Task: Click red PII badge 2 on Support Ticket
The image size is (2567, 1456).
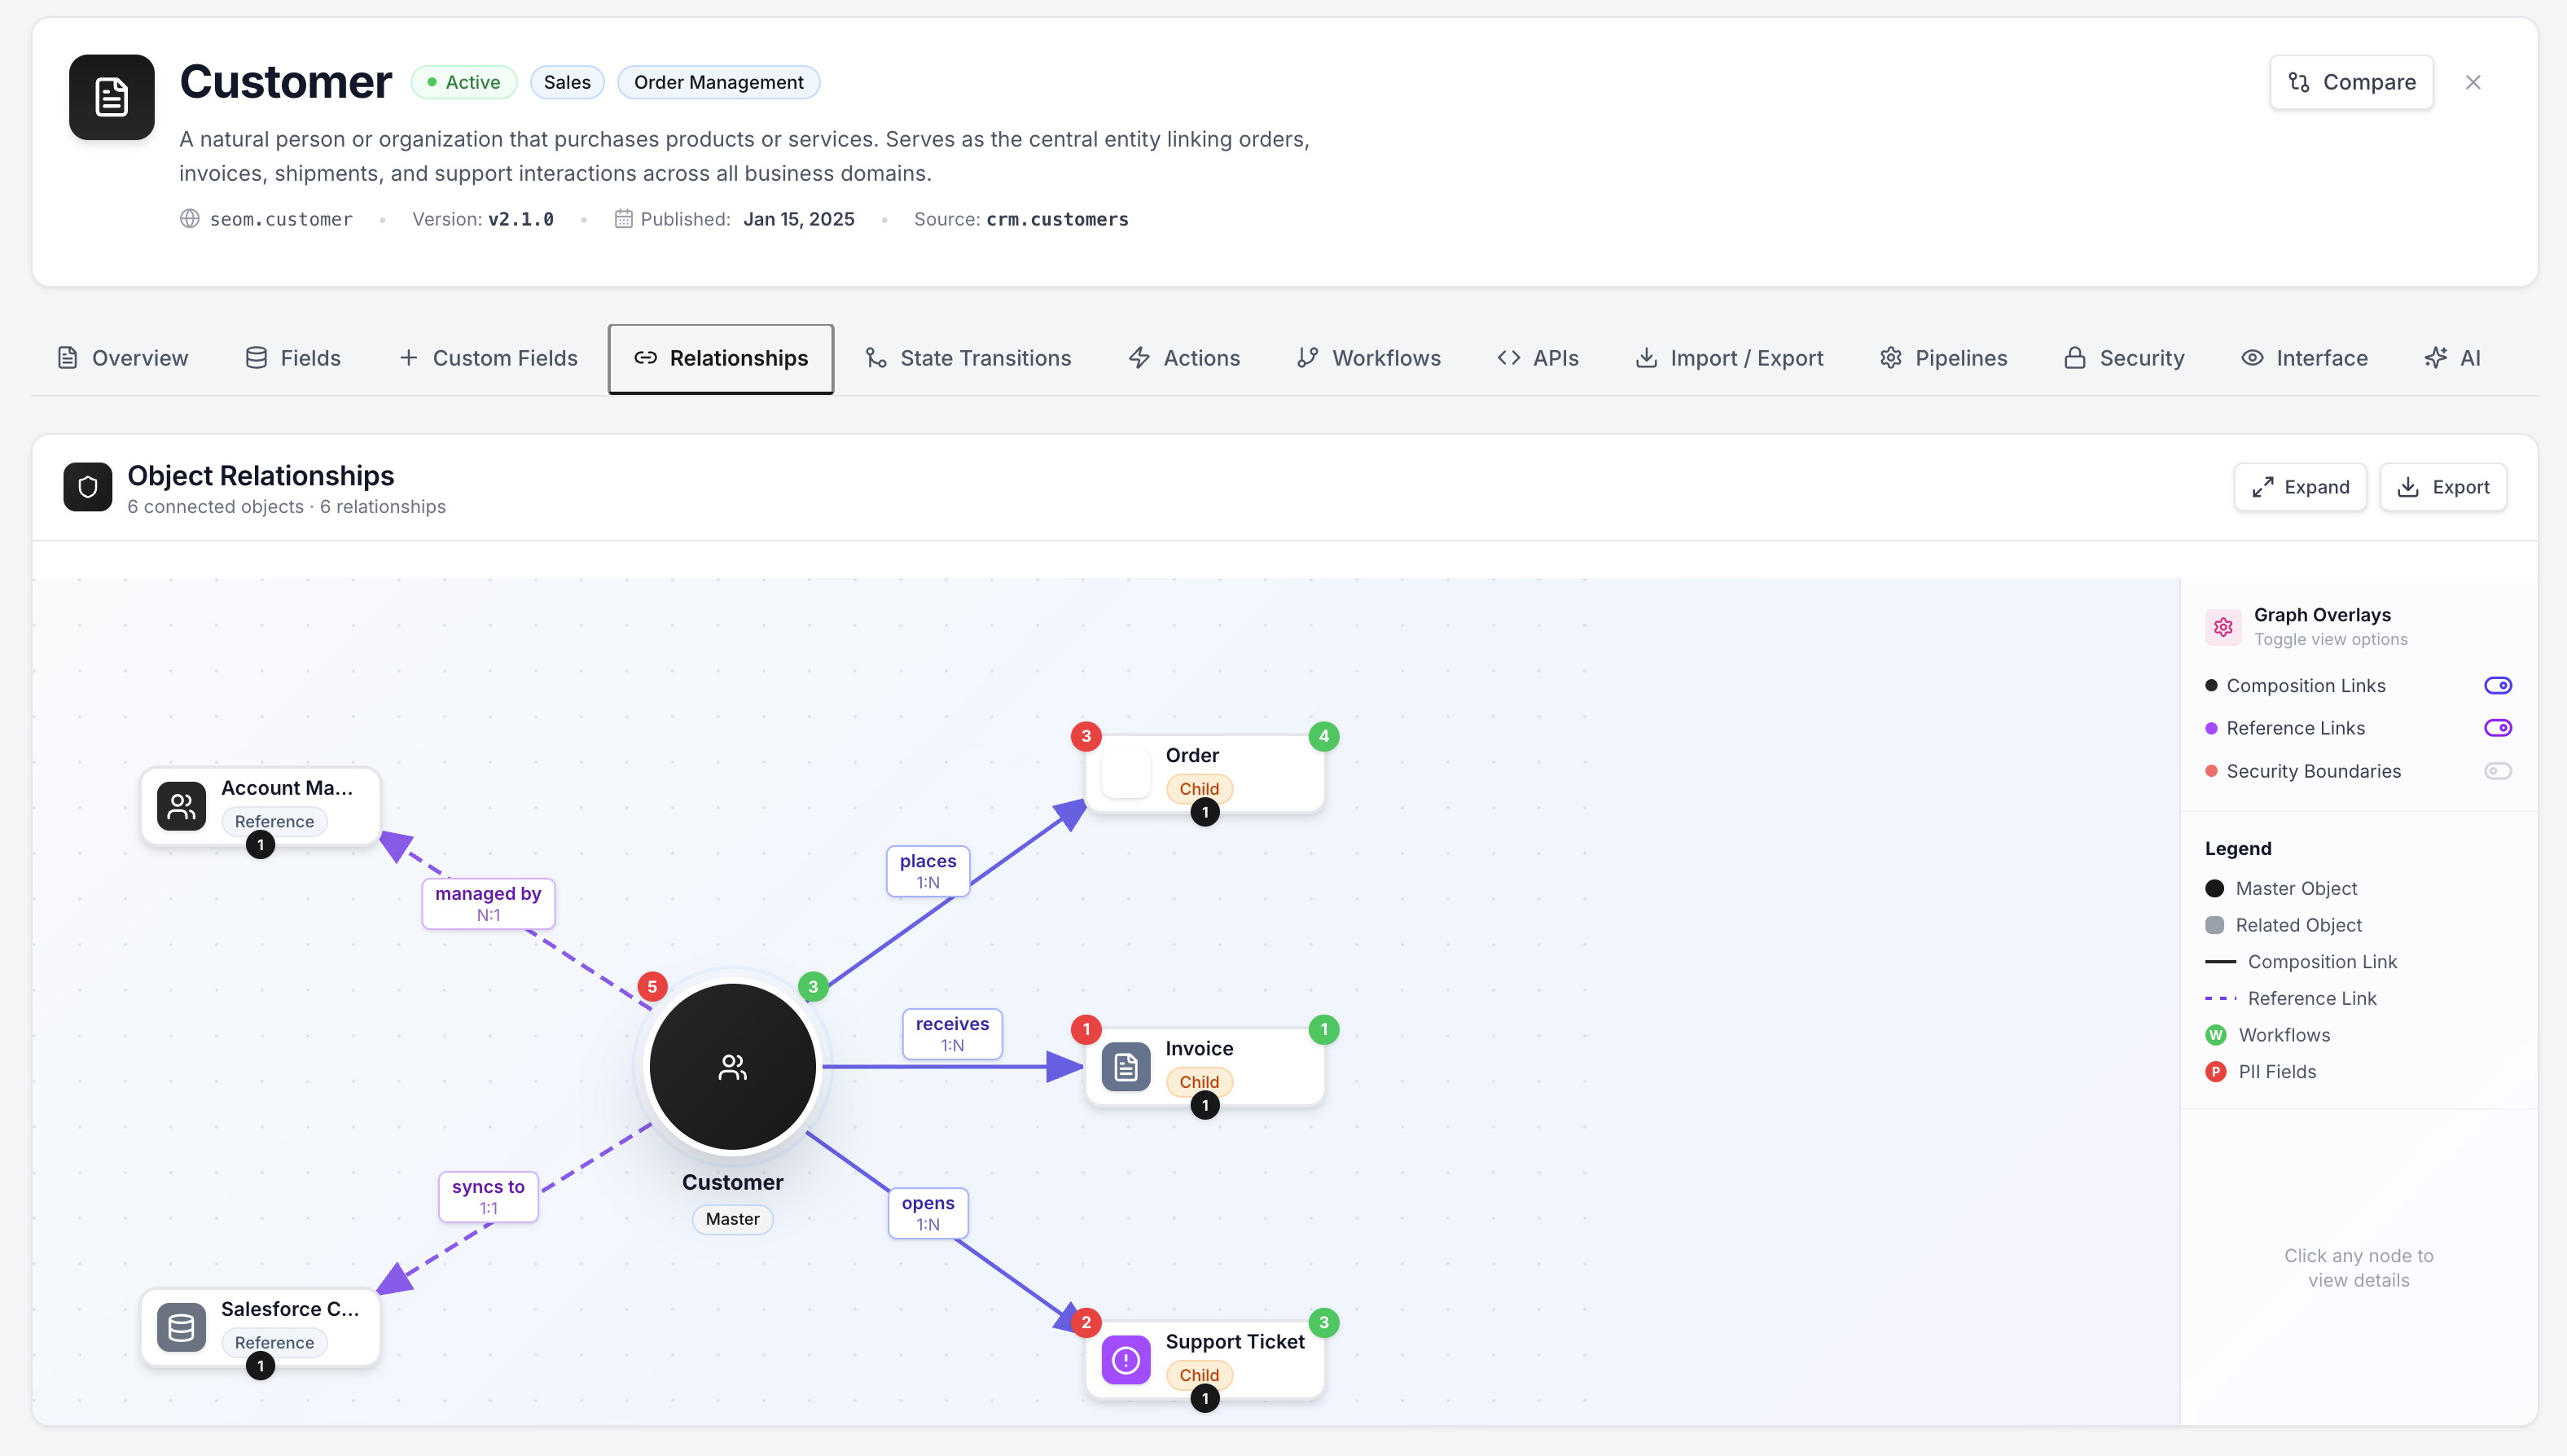Action: [x=1086, y=1322]
